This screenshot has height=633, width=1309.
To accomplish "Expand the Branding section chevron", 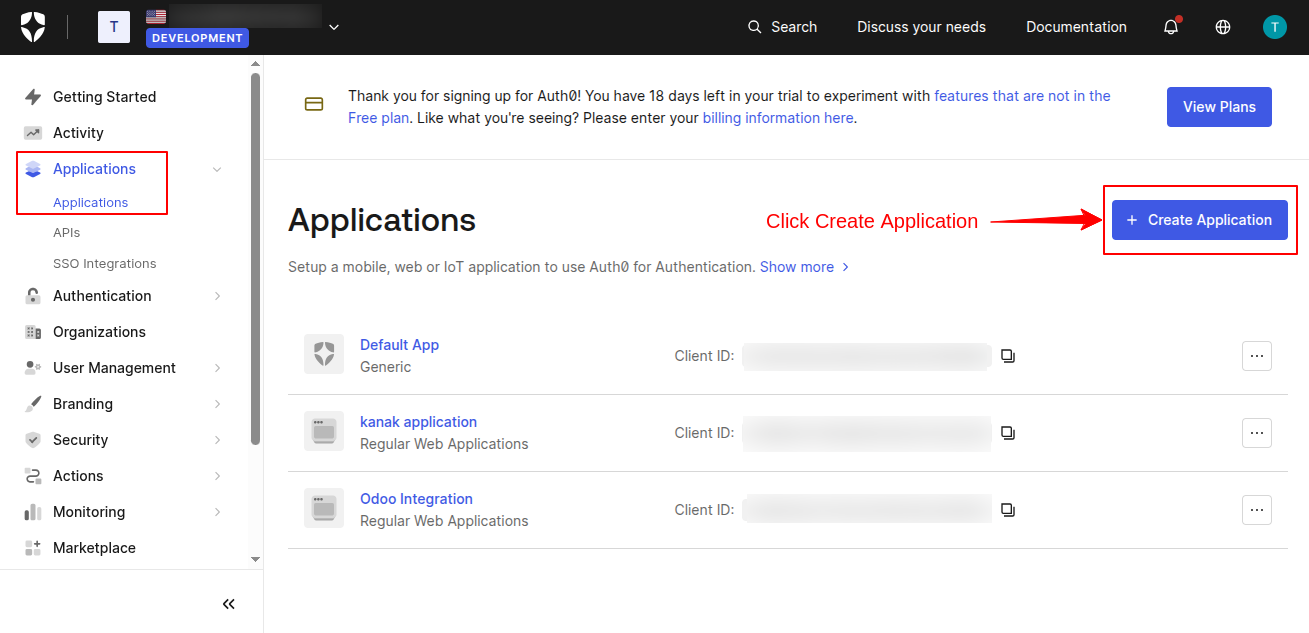I will coord(217,404).
